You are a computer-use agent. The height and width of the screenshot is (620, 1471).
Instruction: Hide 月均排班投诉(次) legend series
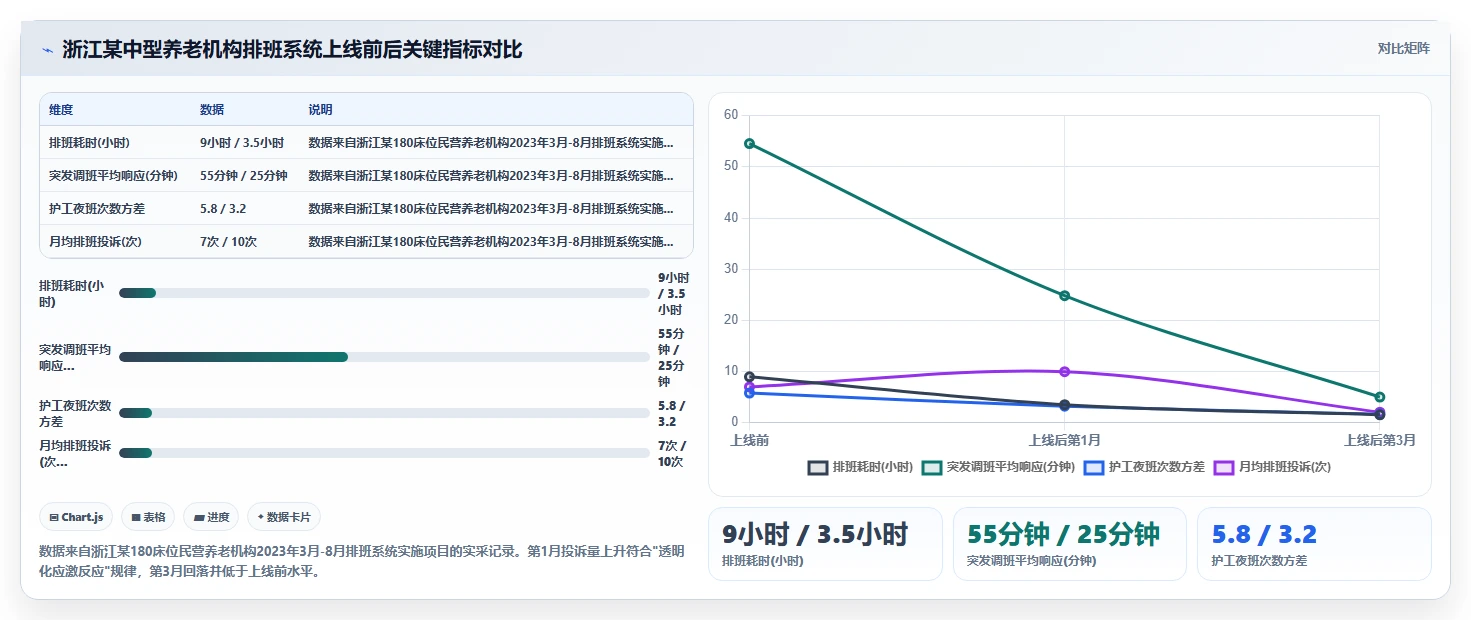pos(1272,467)
